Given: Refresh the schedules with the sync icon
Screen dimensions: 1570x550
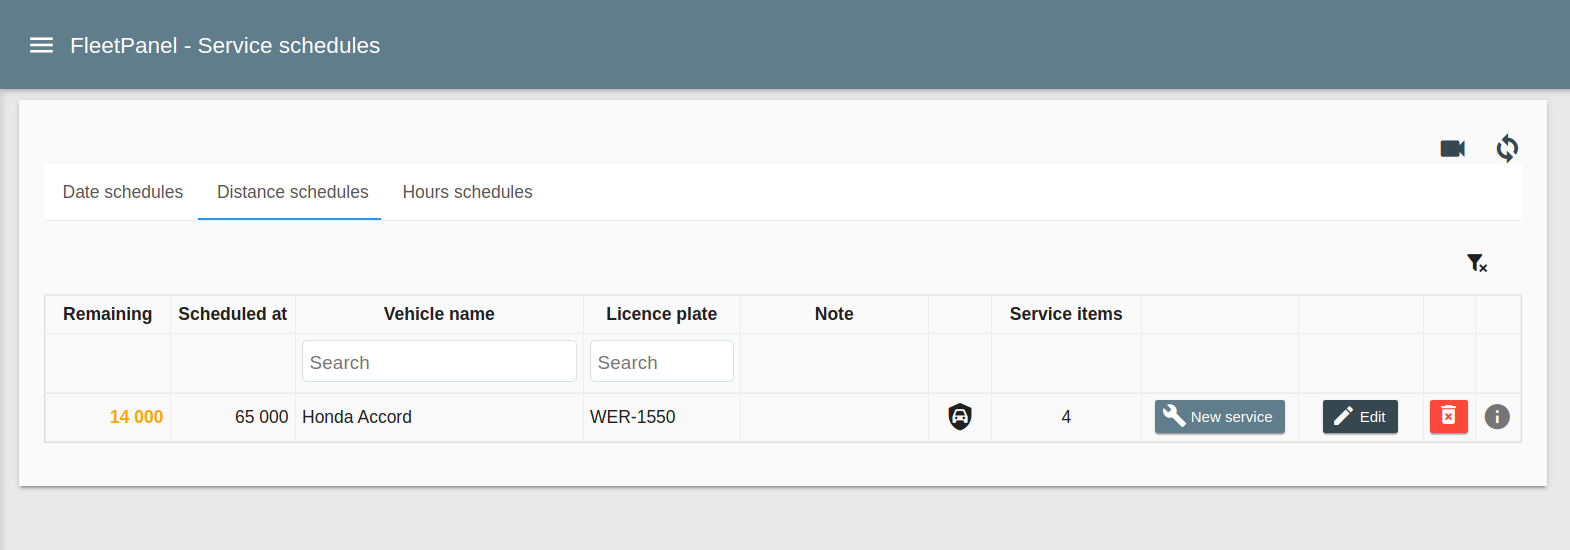Looking at the screenshot, I should [x=1506, y=149].
